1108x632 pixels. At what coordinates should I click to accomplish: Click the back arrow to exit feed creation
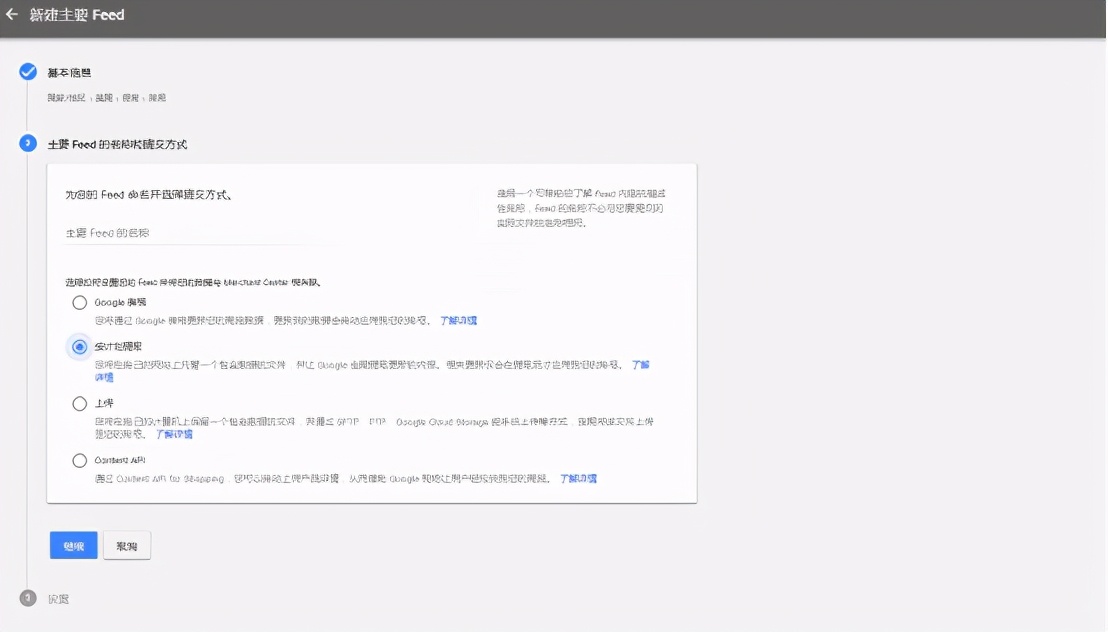[x=15, y=15]
